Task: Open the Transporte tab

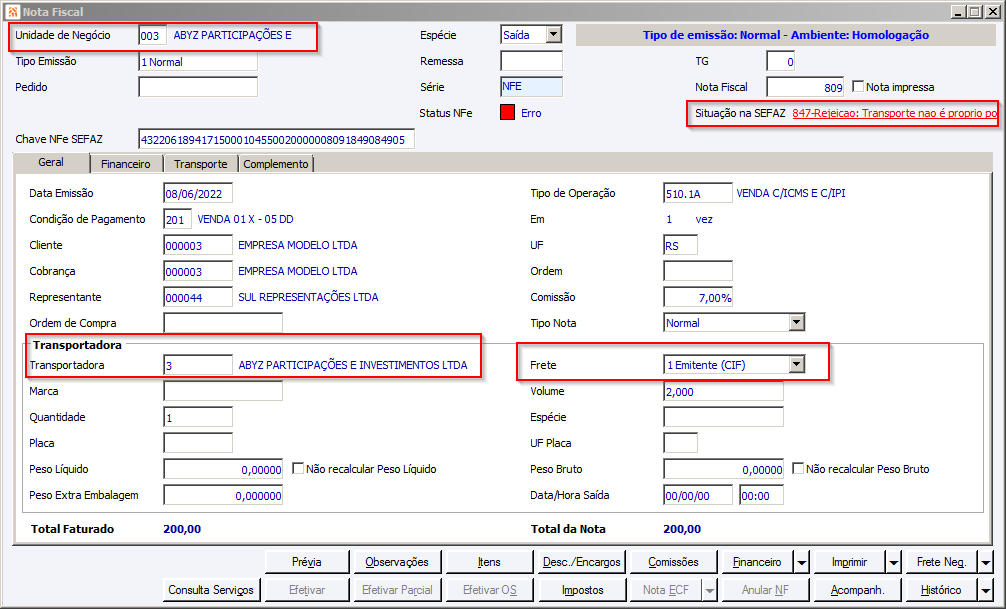Action: [201, 164]
